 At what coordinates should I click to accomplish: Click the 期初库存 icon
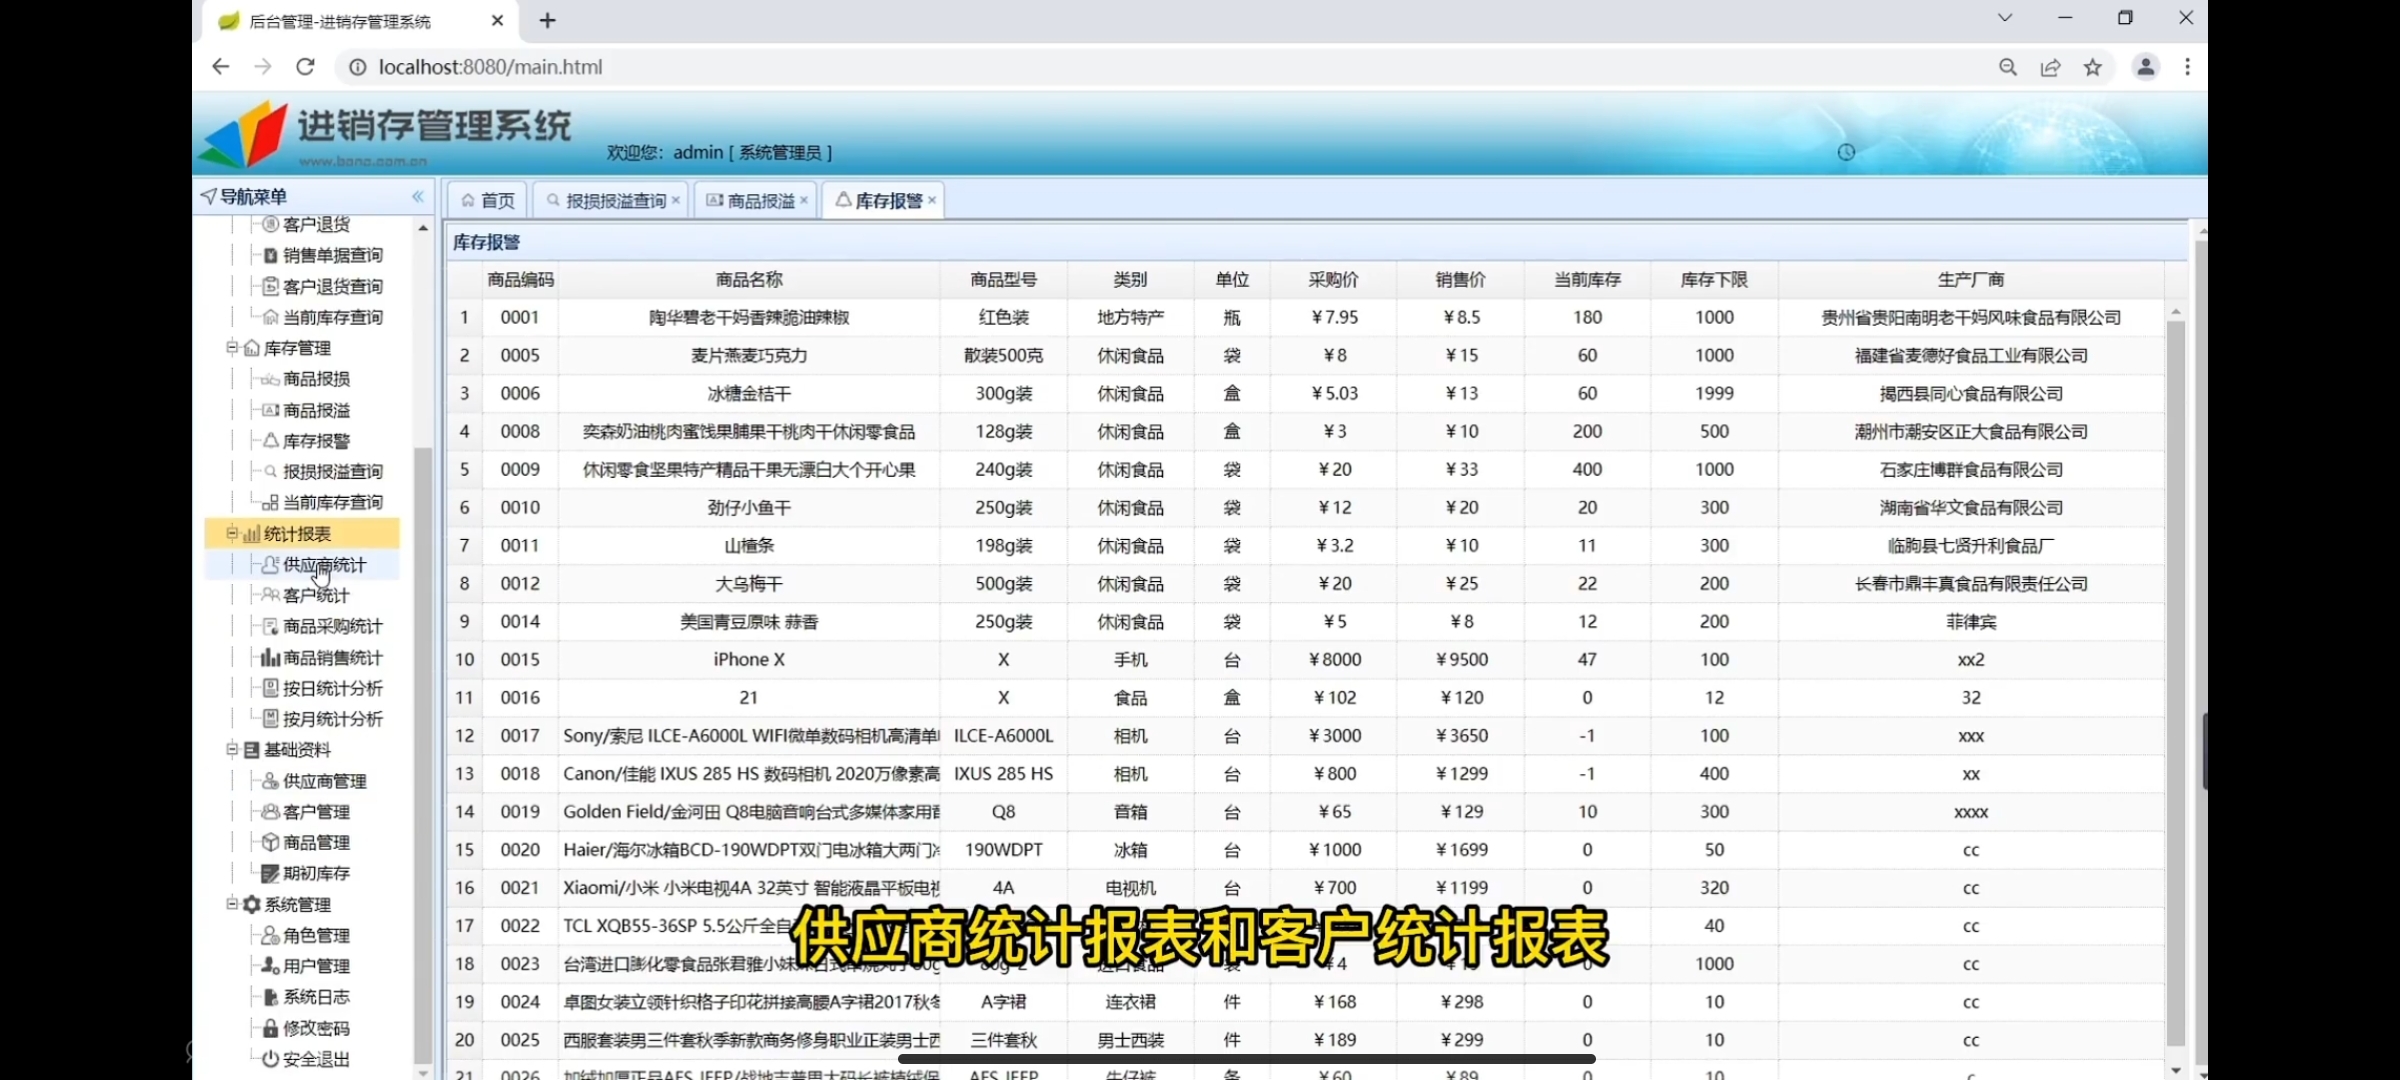point(270,873)
